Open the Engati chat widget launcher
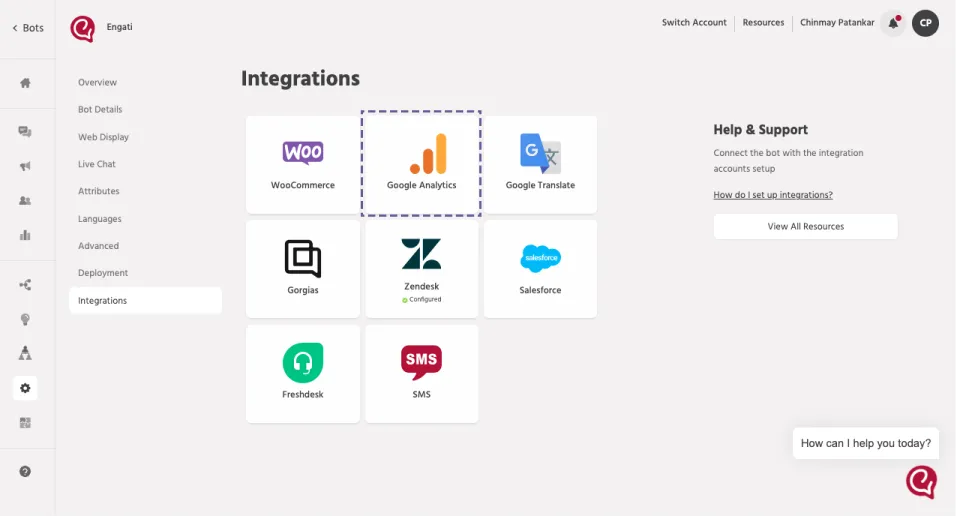Screen dimensions: 957x517 [x=922, y=482]
